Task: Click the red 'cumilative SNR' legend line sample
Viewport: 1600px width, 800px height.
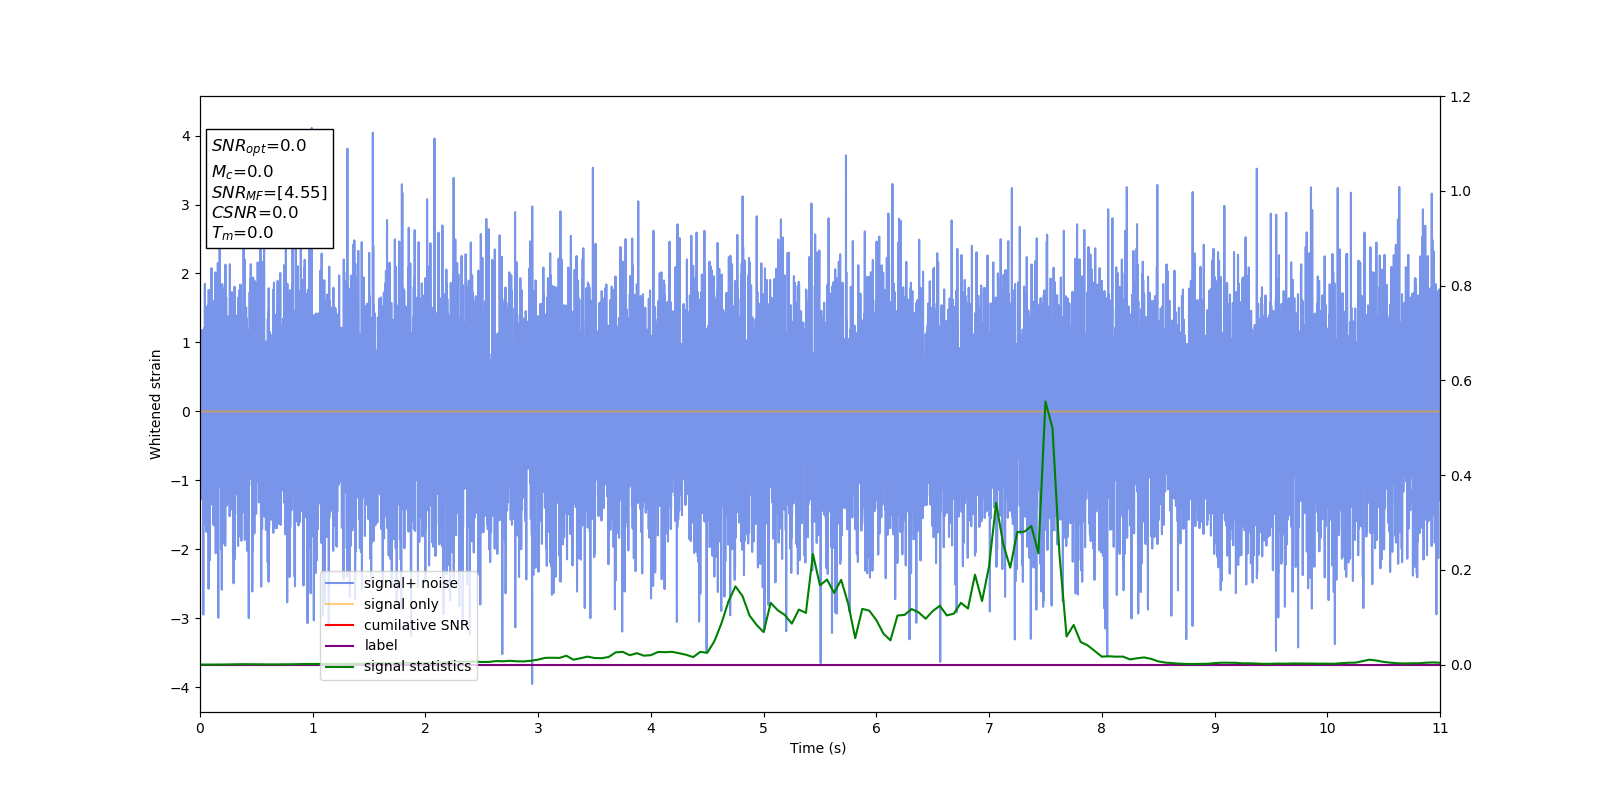Action: [x=340, y=625]
